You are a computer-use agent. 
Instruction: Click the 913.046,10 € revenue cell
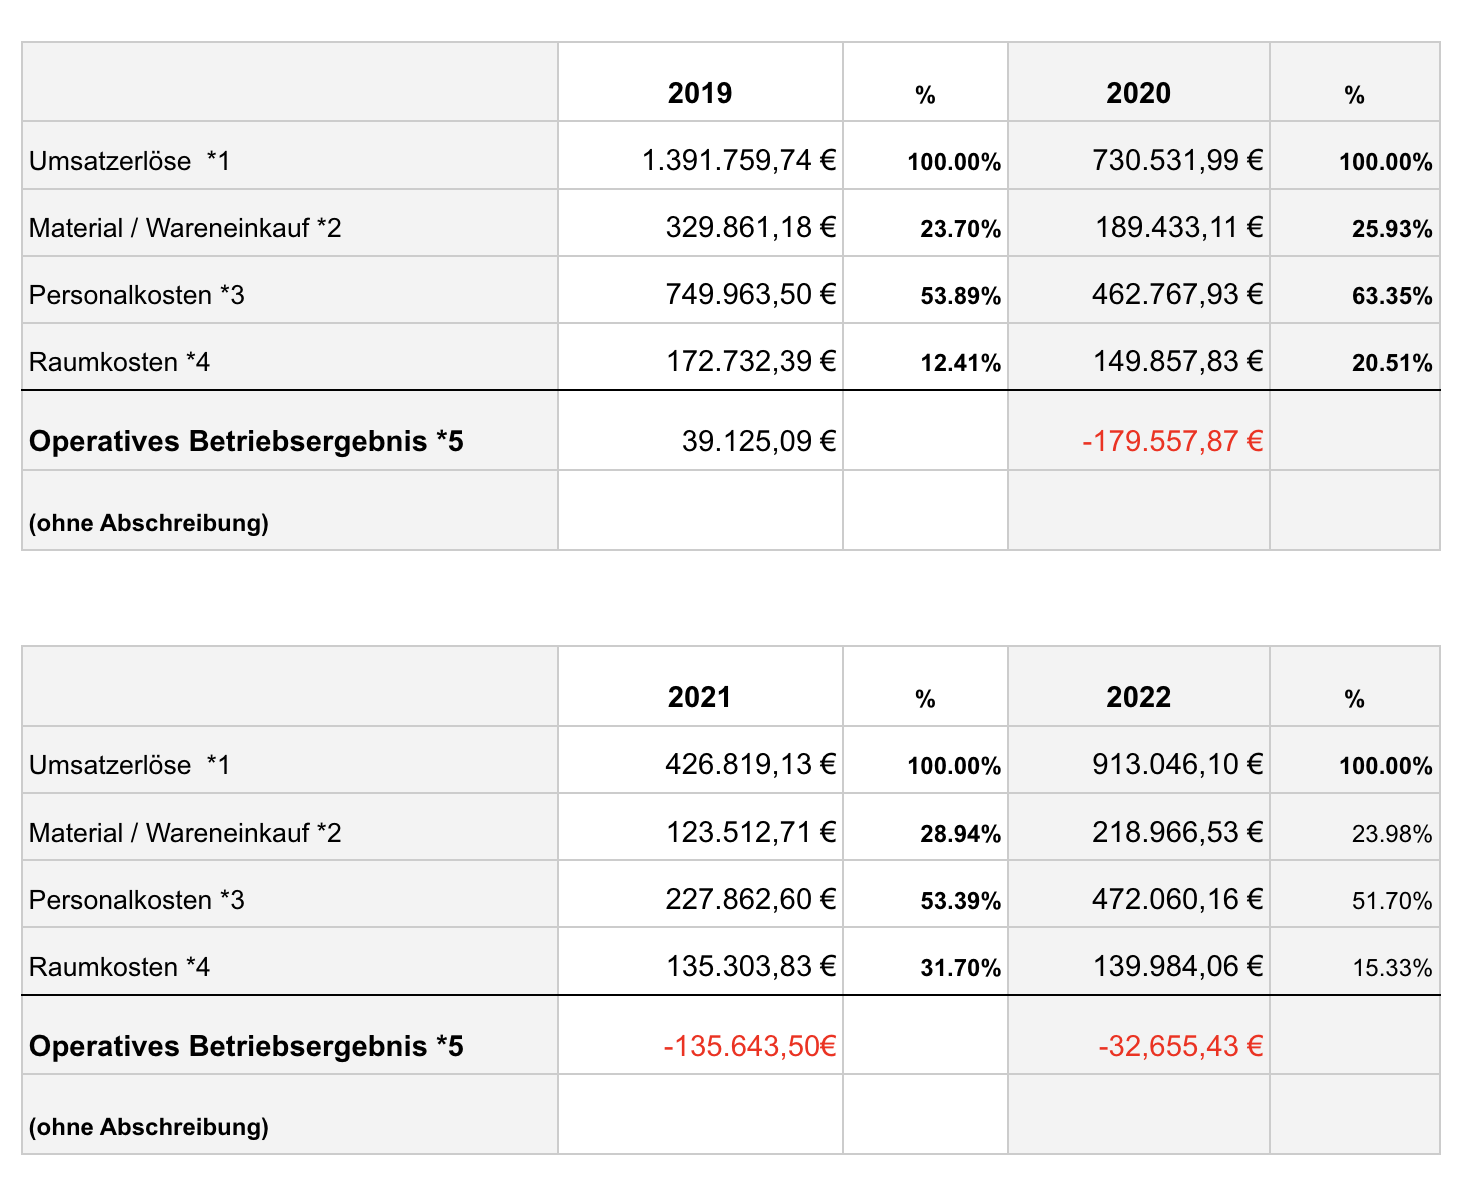tap(1138, 760)
